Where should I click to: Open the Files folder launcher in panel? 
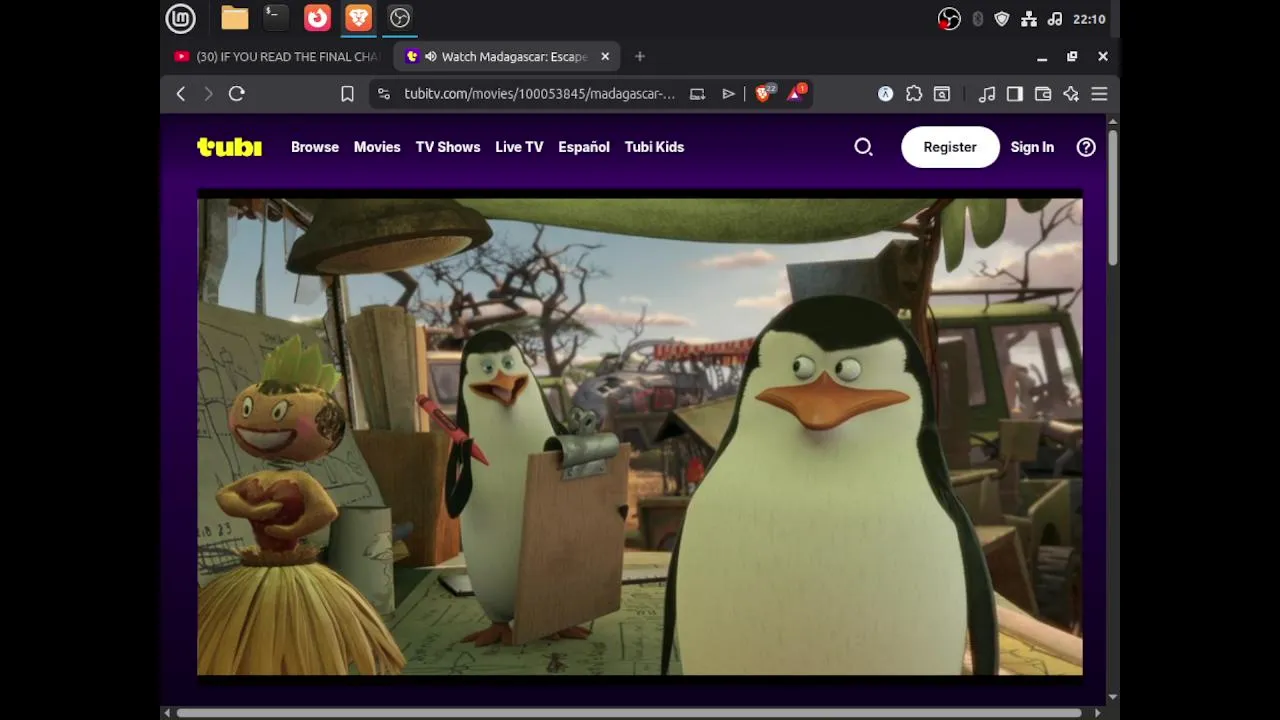pos(235,18)
